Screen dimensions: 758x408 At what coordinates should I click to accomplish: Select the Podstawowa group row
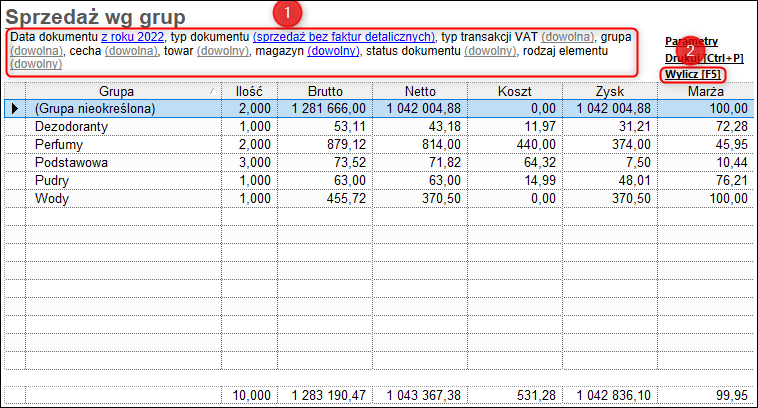click(x=379, y=162)
